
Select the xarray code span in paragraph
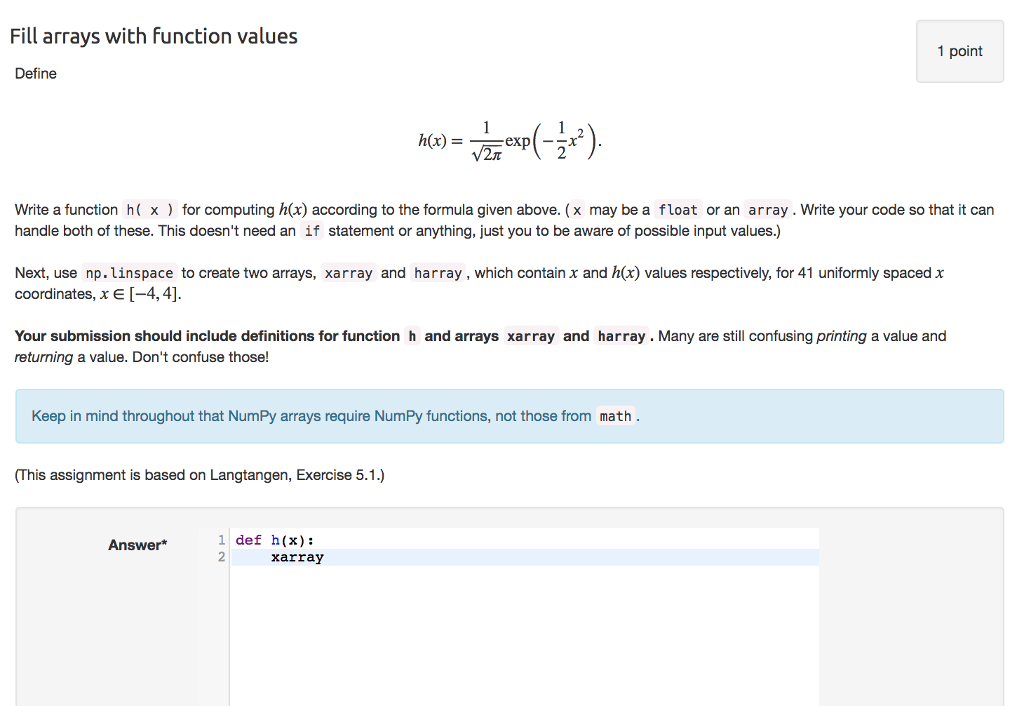click(x=348, y=272)
